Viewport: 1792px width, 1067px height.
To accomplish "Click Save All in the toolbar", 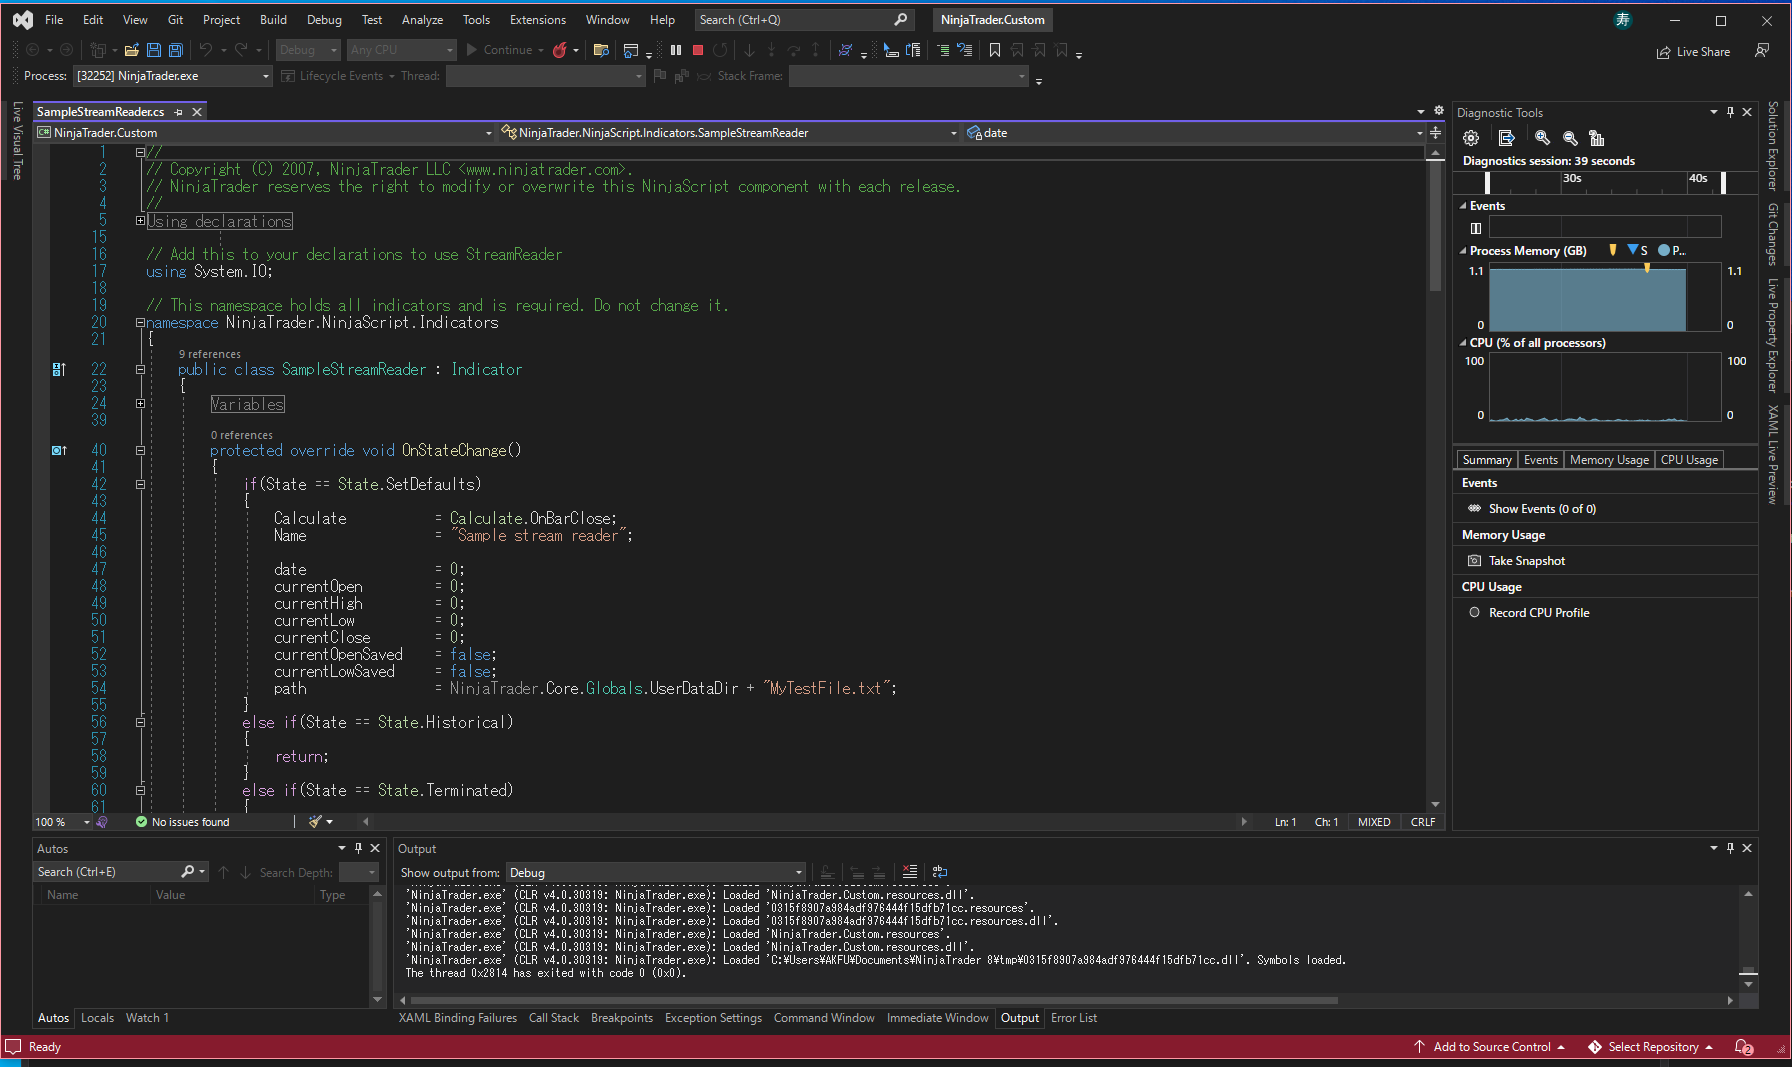I will point(176,50).
